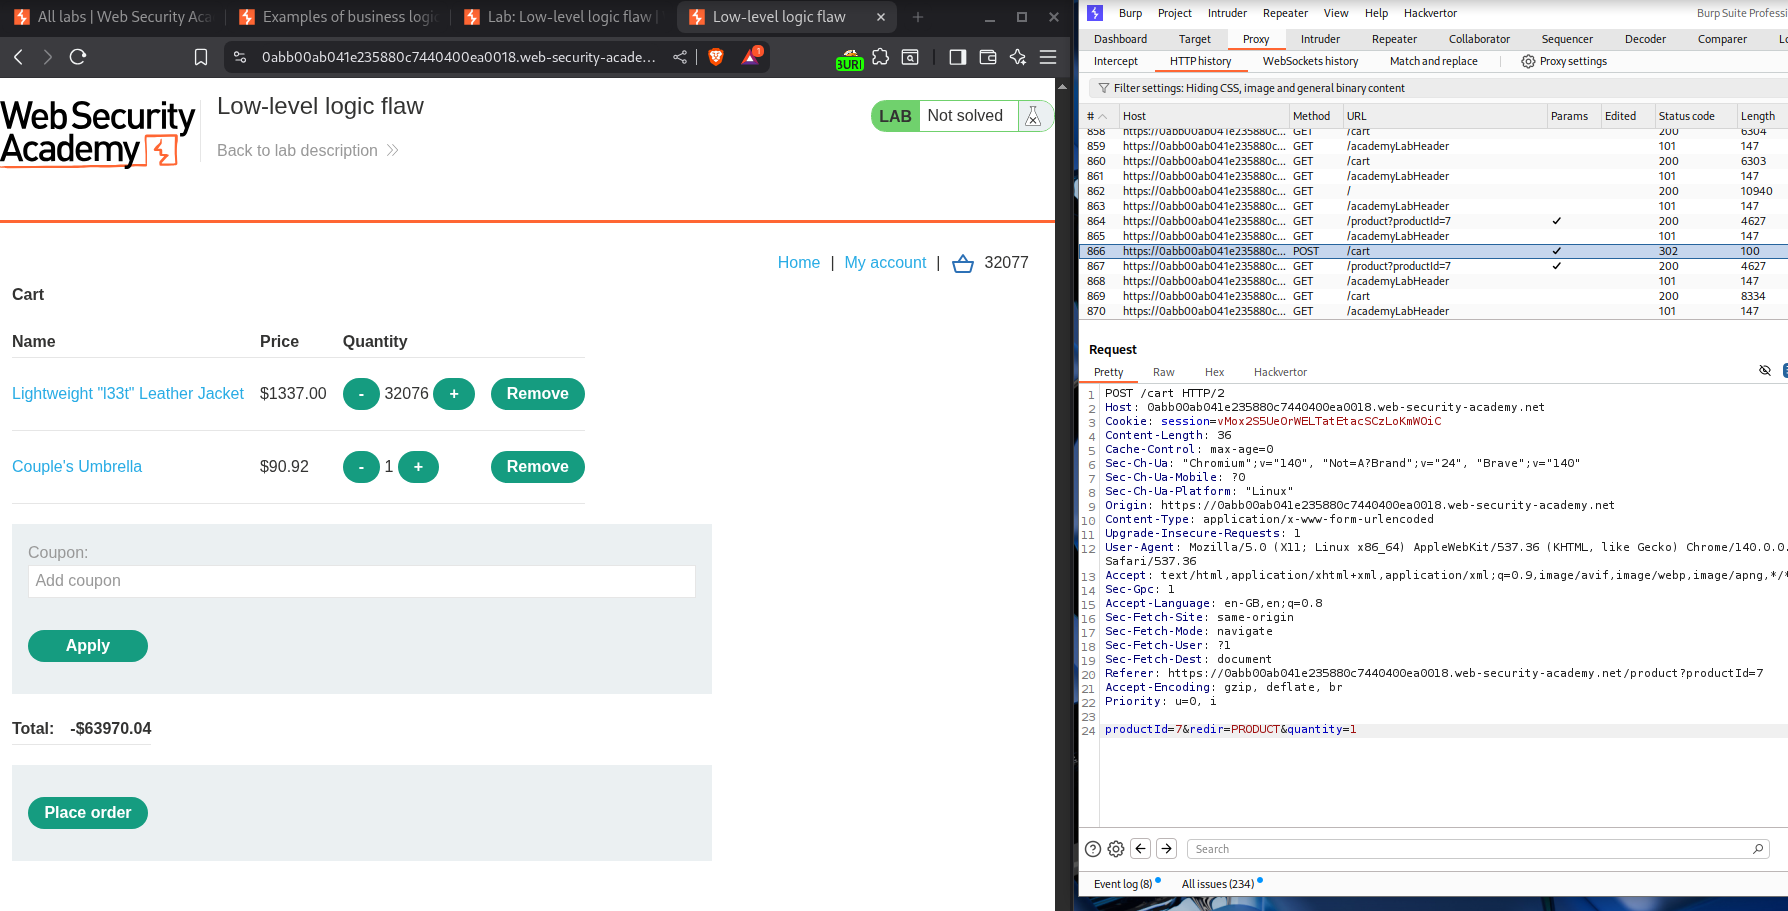
Task: Increase Couple's Umbrella quantity with plus
Action: tap(418, 467)
